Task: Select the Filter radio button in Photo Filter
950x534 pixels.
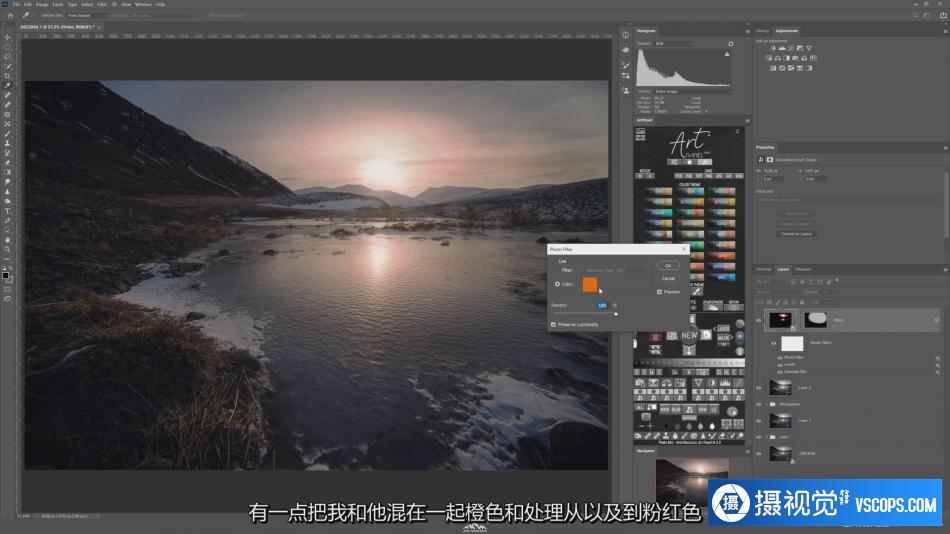Action: click(557, 270)
